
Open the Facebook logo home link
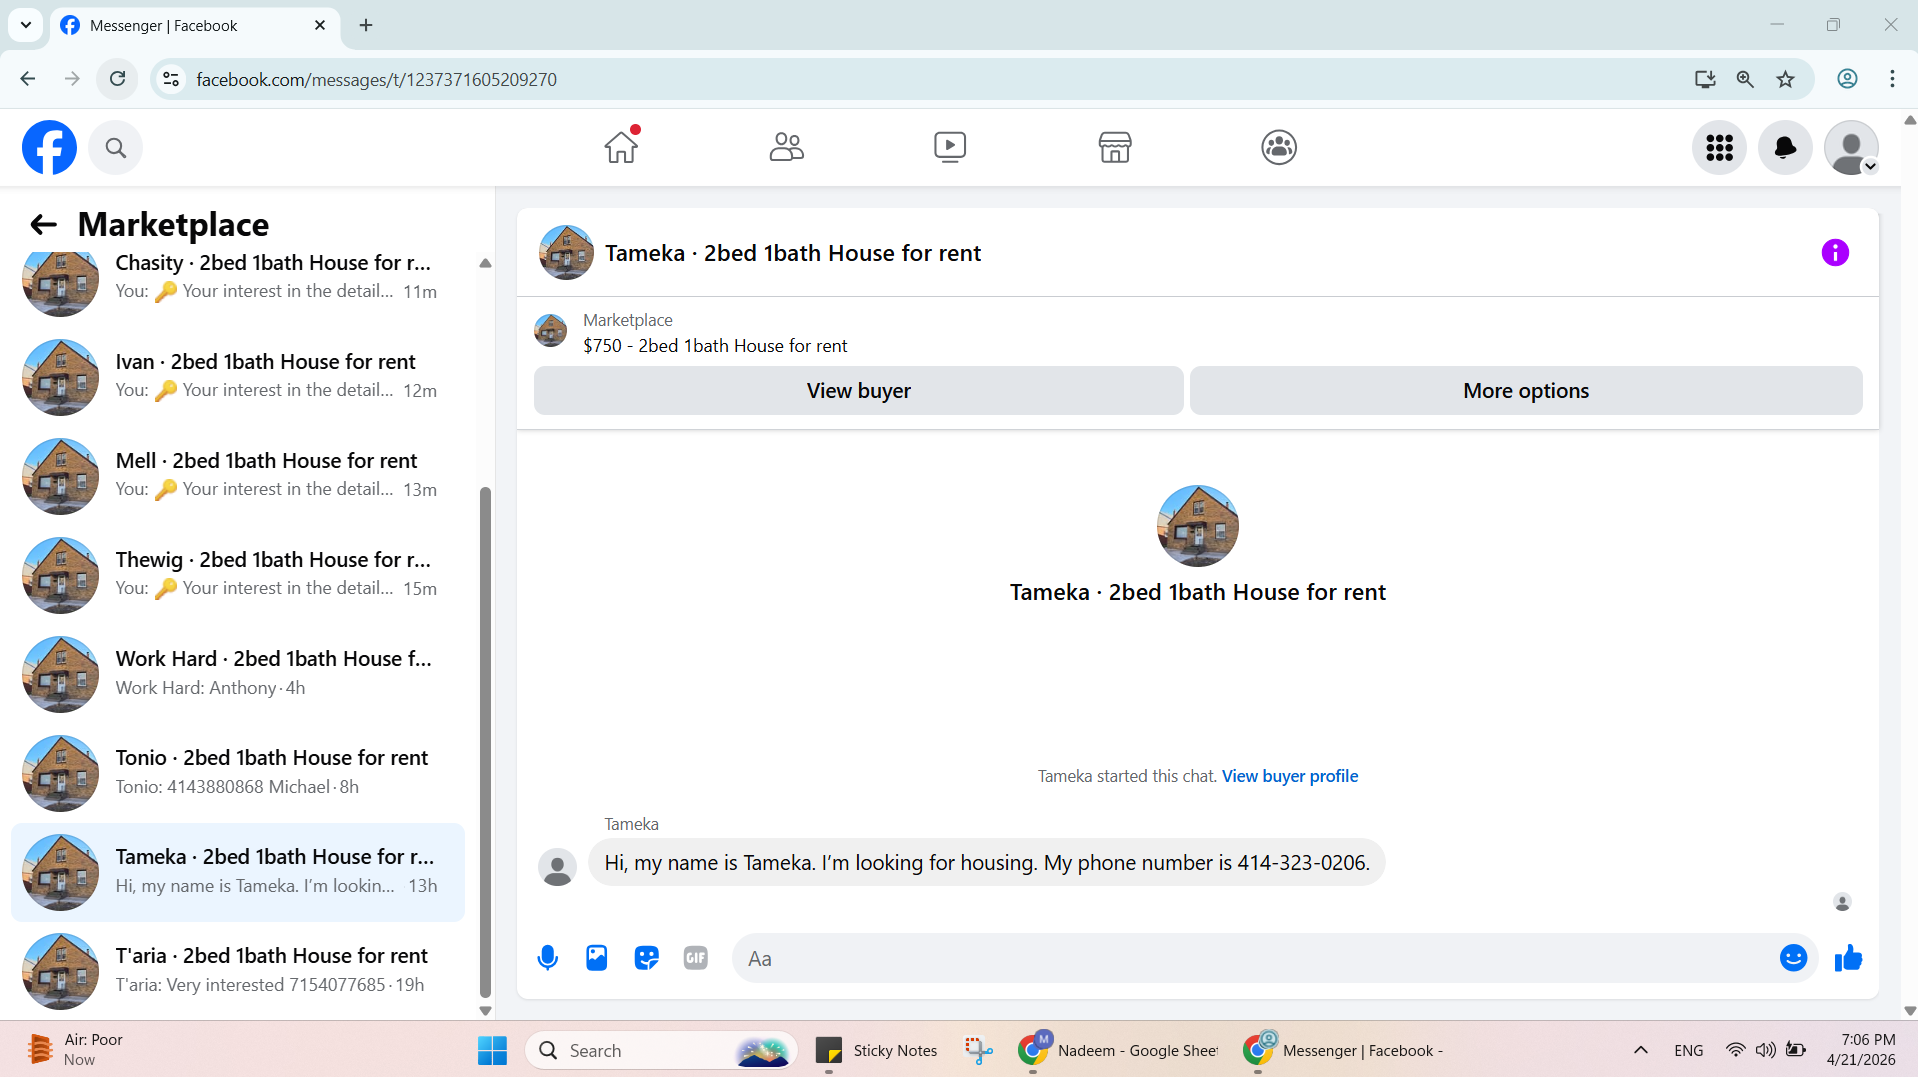(49, 148)
